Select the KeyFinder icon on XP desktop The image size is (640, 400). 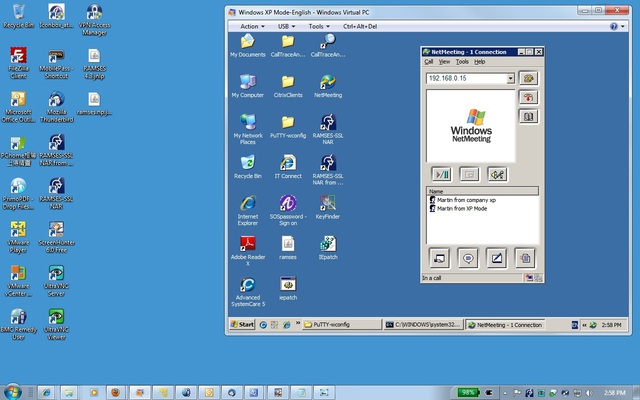pos(328,207)
